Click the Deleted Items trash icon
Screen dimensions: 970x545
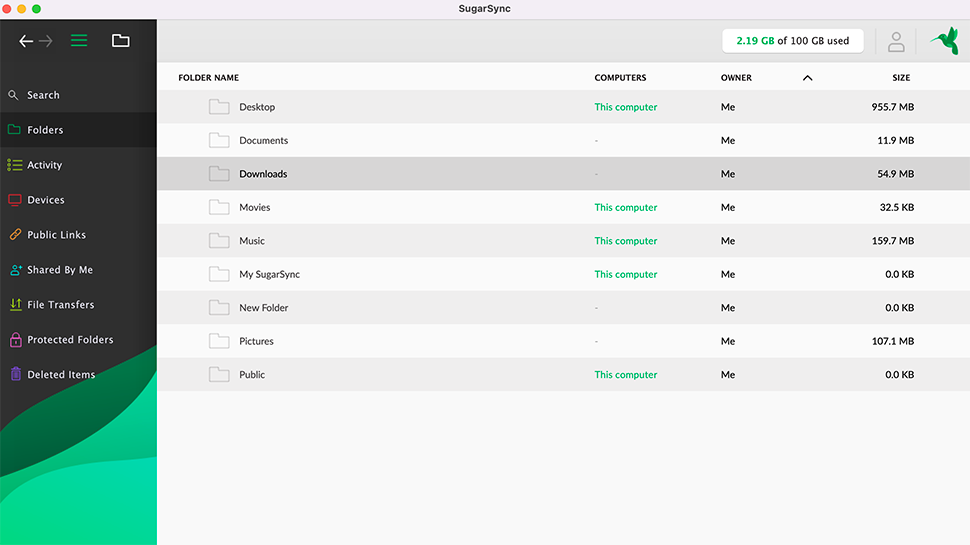point(15,374)
